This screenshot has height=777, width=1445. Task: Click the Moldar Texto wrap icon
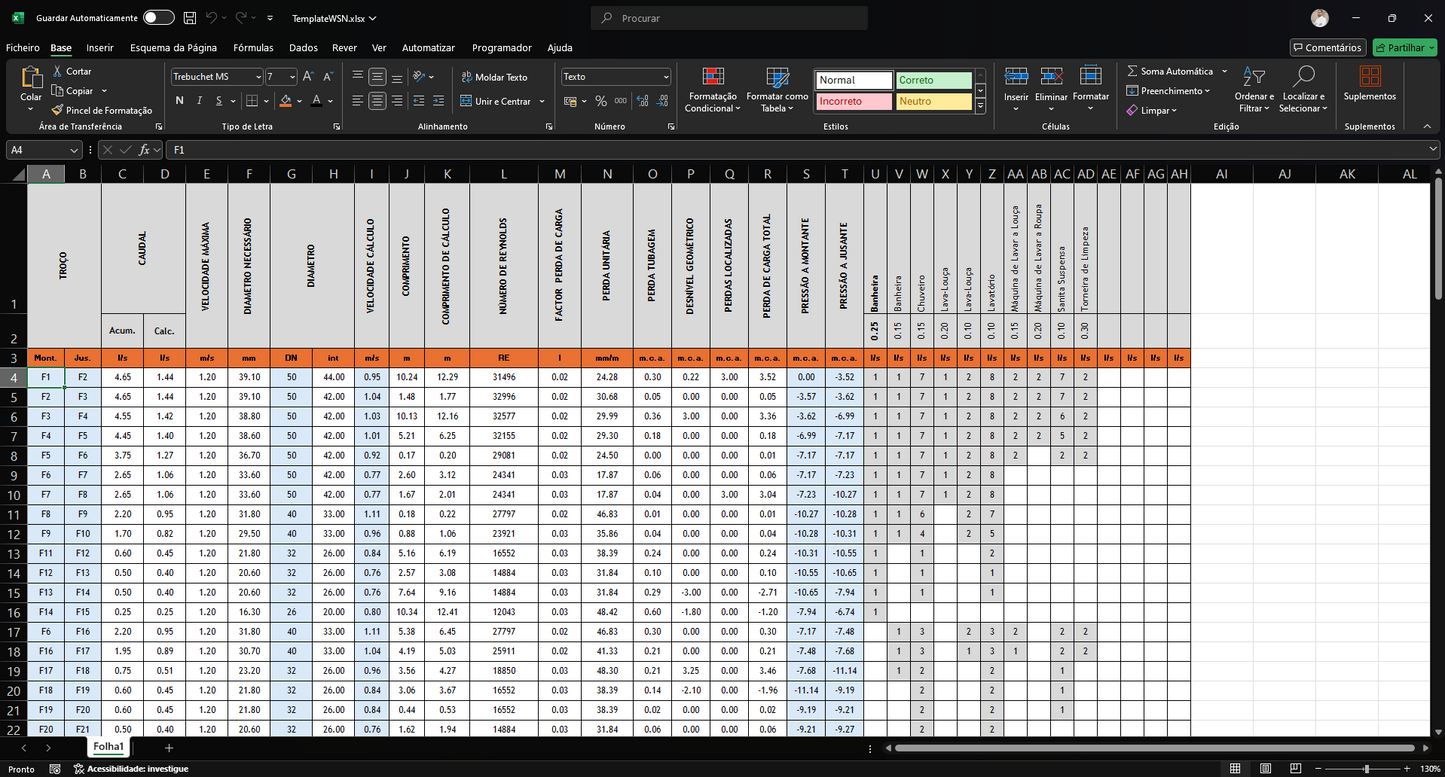(x=467, y=77)
